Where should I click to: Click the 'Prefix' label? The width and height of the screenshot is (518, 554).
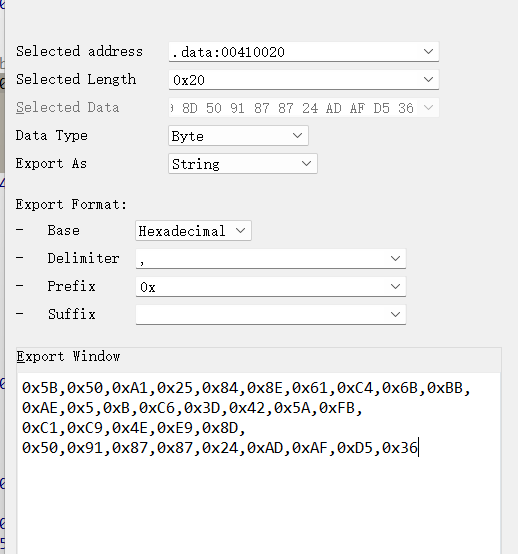71,286
